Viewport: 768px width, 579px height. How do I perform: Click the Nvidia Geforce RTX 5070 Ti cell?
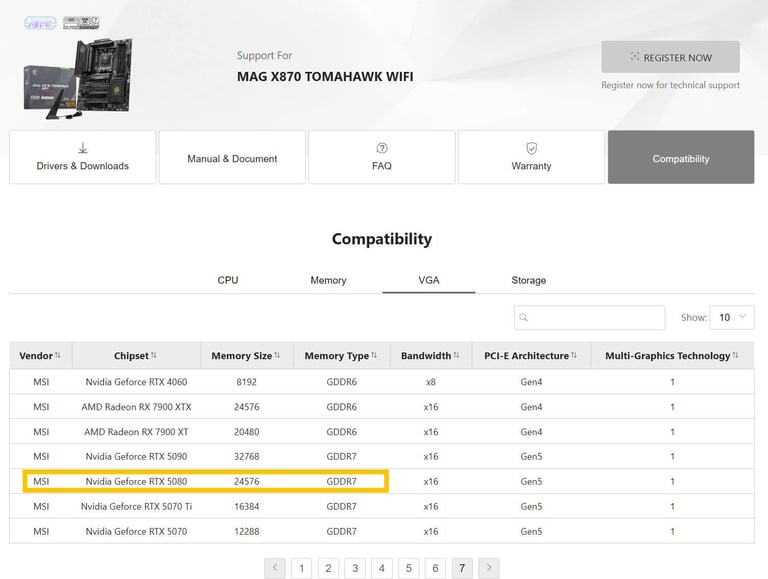(x=136, y=506)
